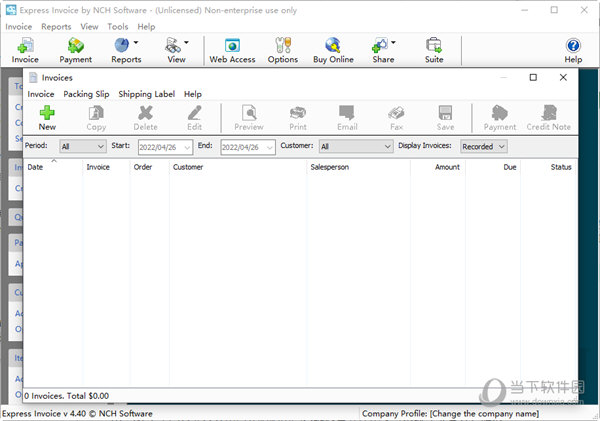Close the Invoices child window
This screenshot has height=421, width=600.
563,77
